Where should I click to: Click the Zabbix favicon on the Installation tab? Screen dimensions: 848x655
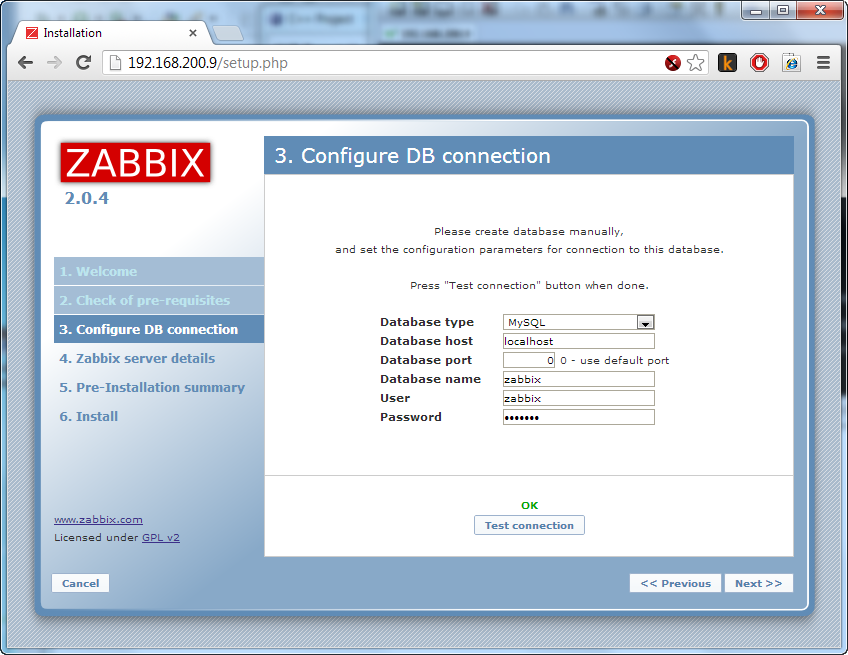[x=32, y=33]
